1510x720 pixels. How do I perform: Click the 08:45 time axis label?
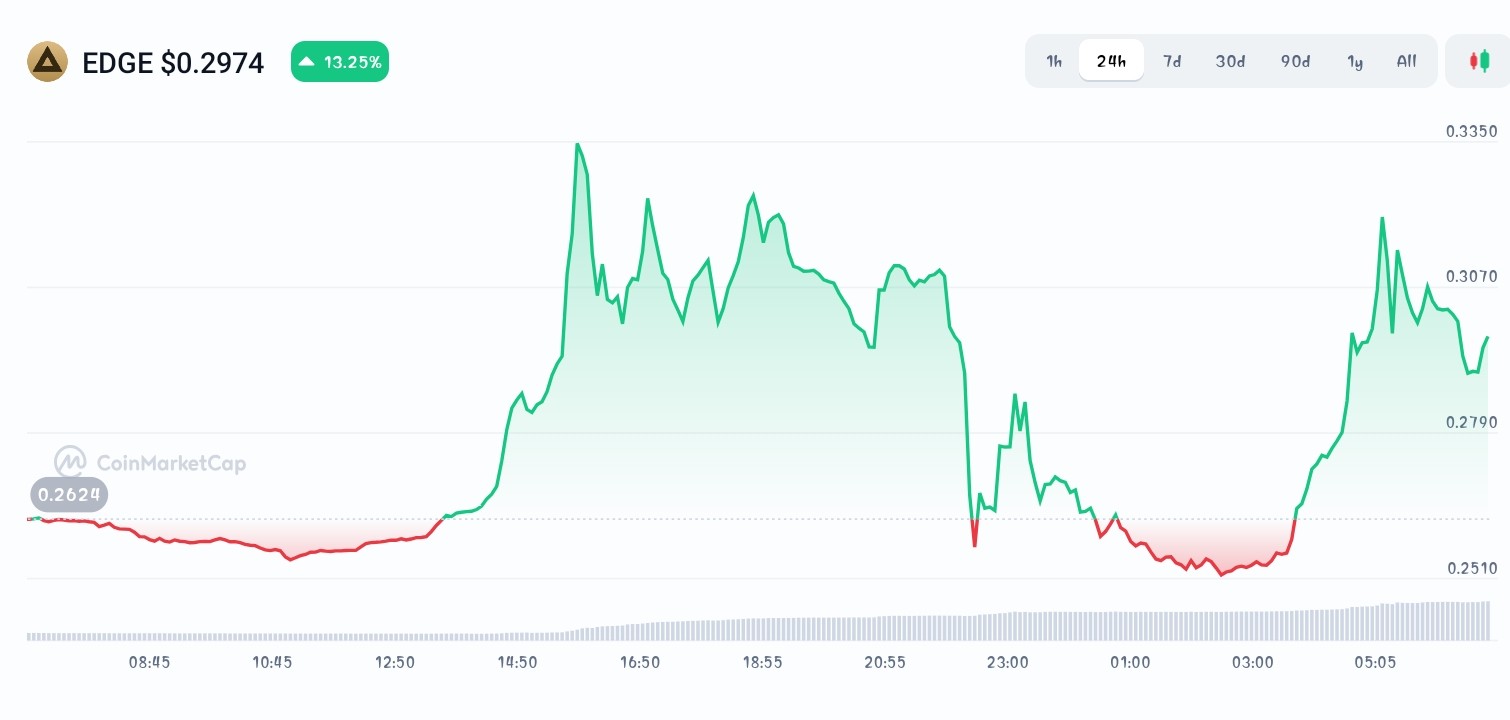pos(149,662)
